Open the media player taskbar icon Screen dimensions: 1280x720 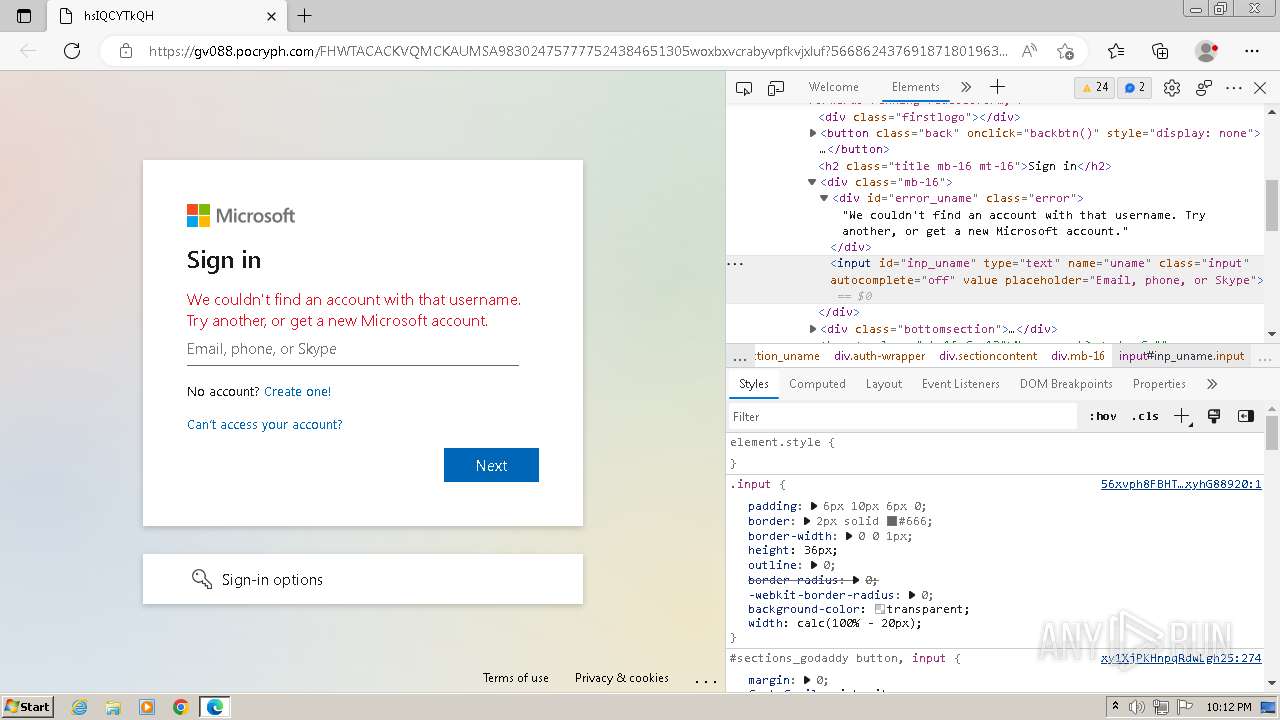point(147,707)
